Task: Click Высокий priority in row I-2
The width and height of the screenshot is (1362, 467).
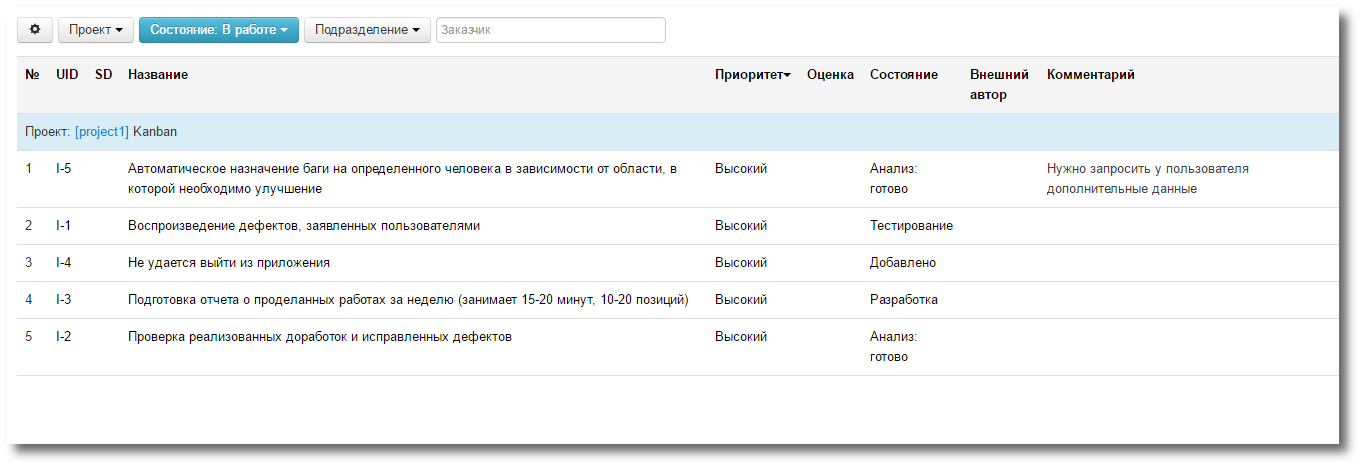Action: (741, 337)
